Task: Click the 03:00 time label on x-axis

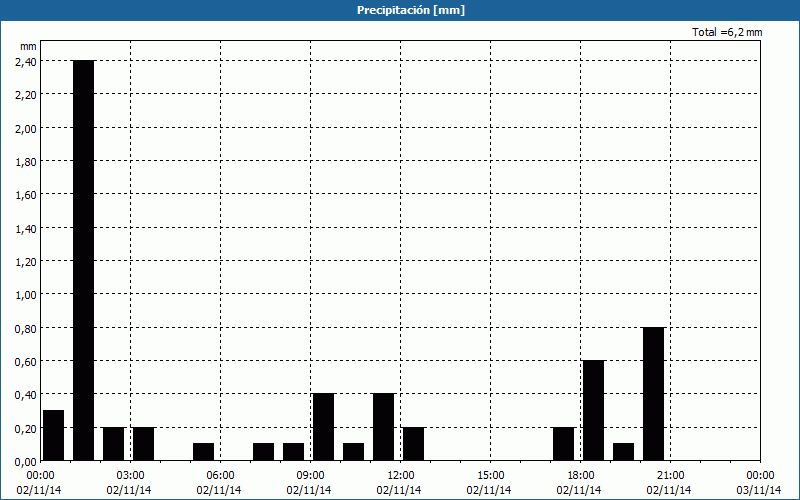Action: [x=131, y=476]
